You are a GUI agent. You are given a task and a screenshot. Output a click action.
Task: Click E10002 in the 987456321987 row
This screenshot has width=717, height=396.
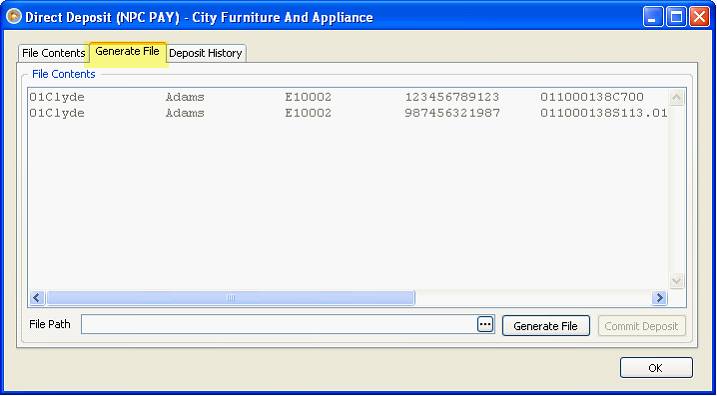pos(308,113)
